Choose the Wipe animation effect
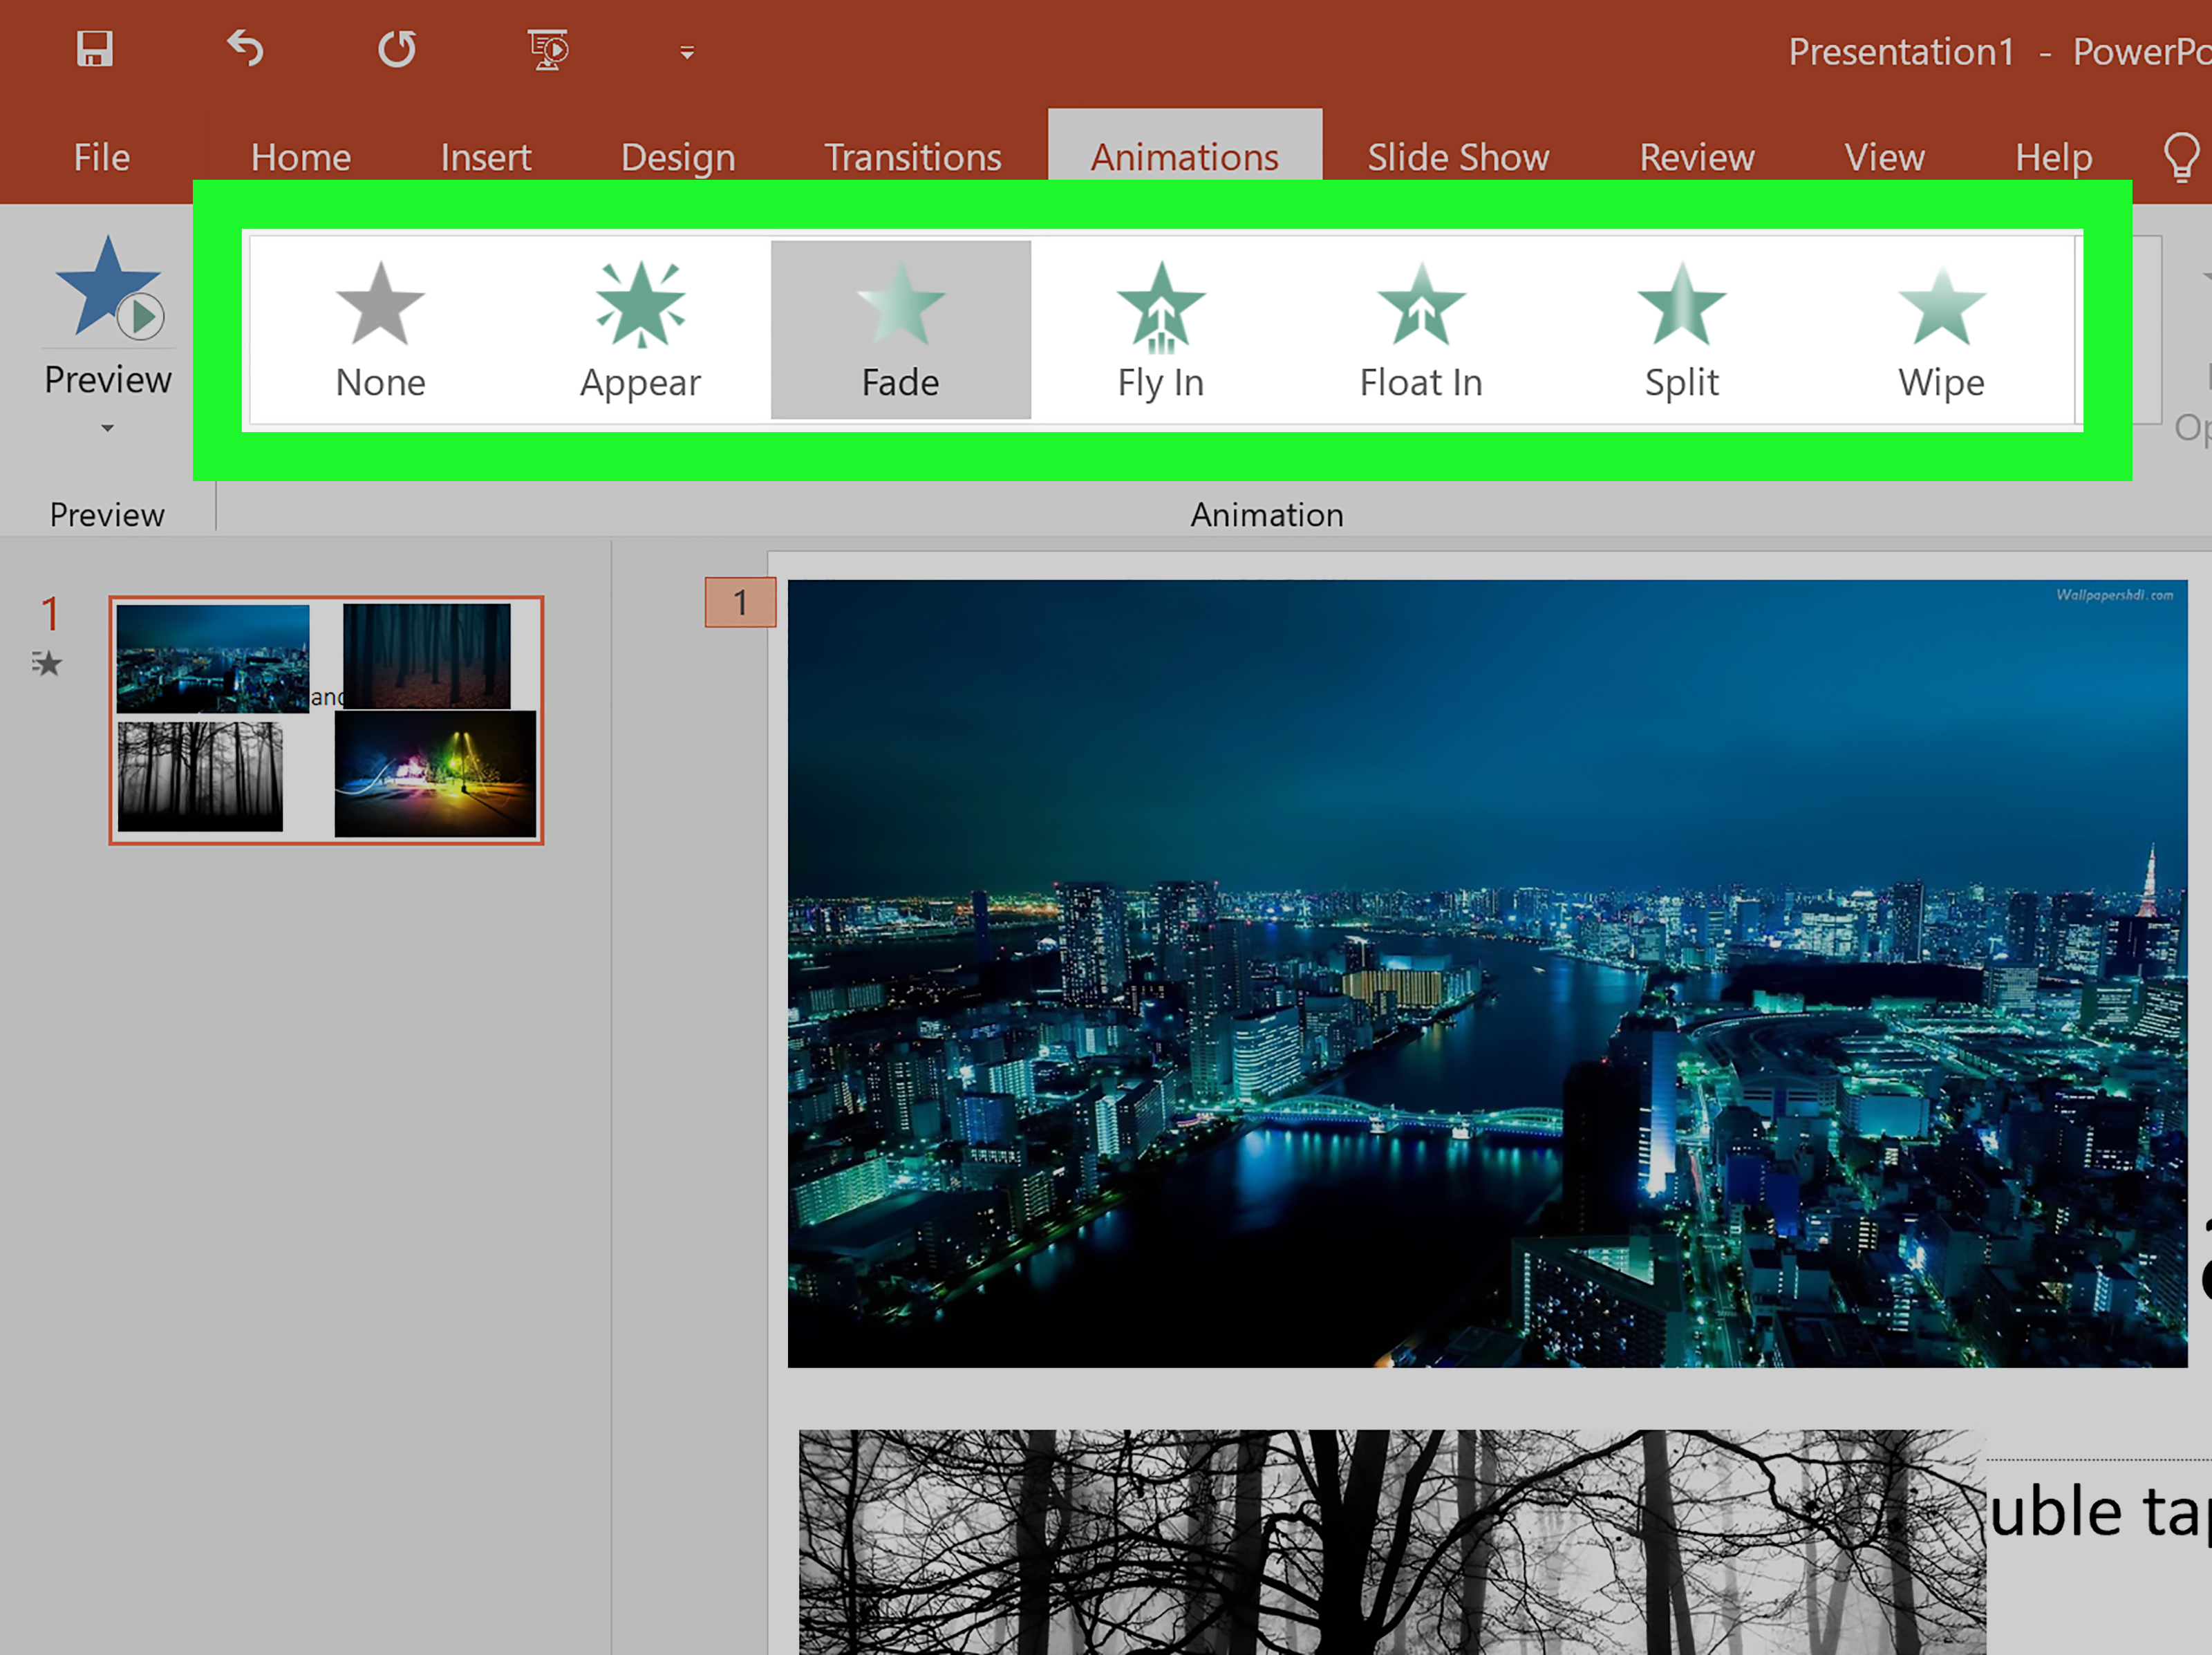 1941,330
